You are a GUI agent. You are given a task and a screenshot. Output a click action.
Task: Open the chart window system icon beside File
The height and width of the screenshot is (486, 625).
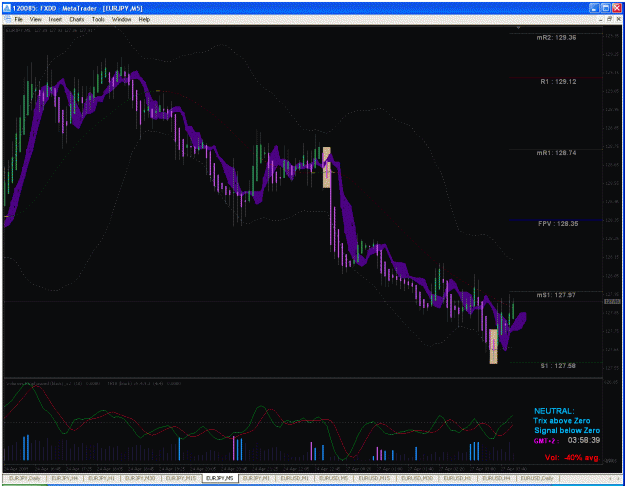7,19
